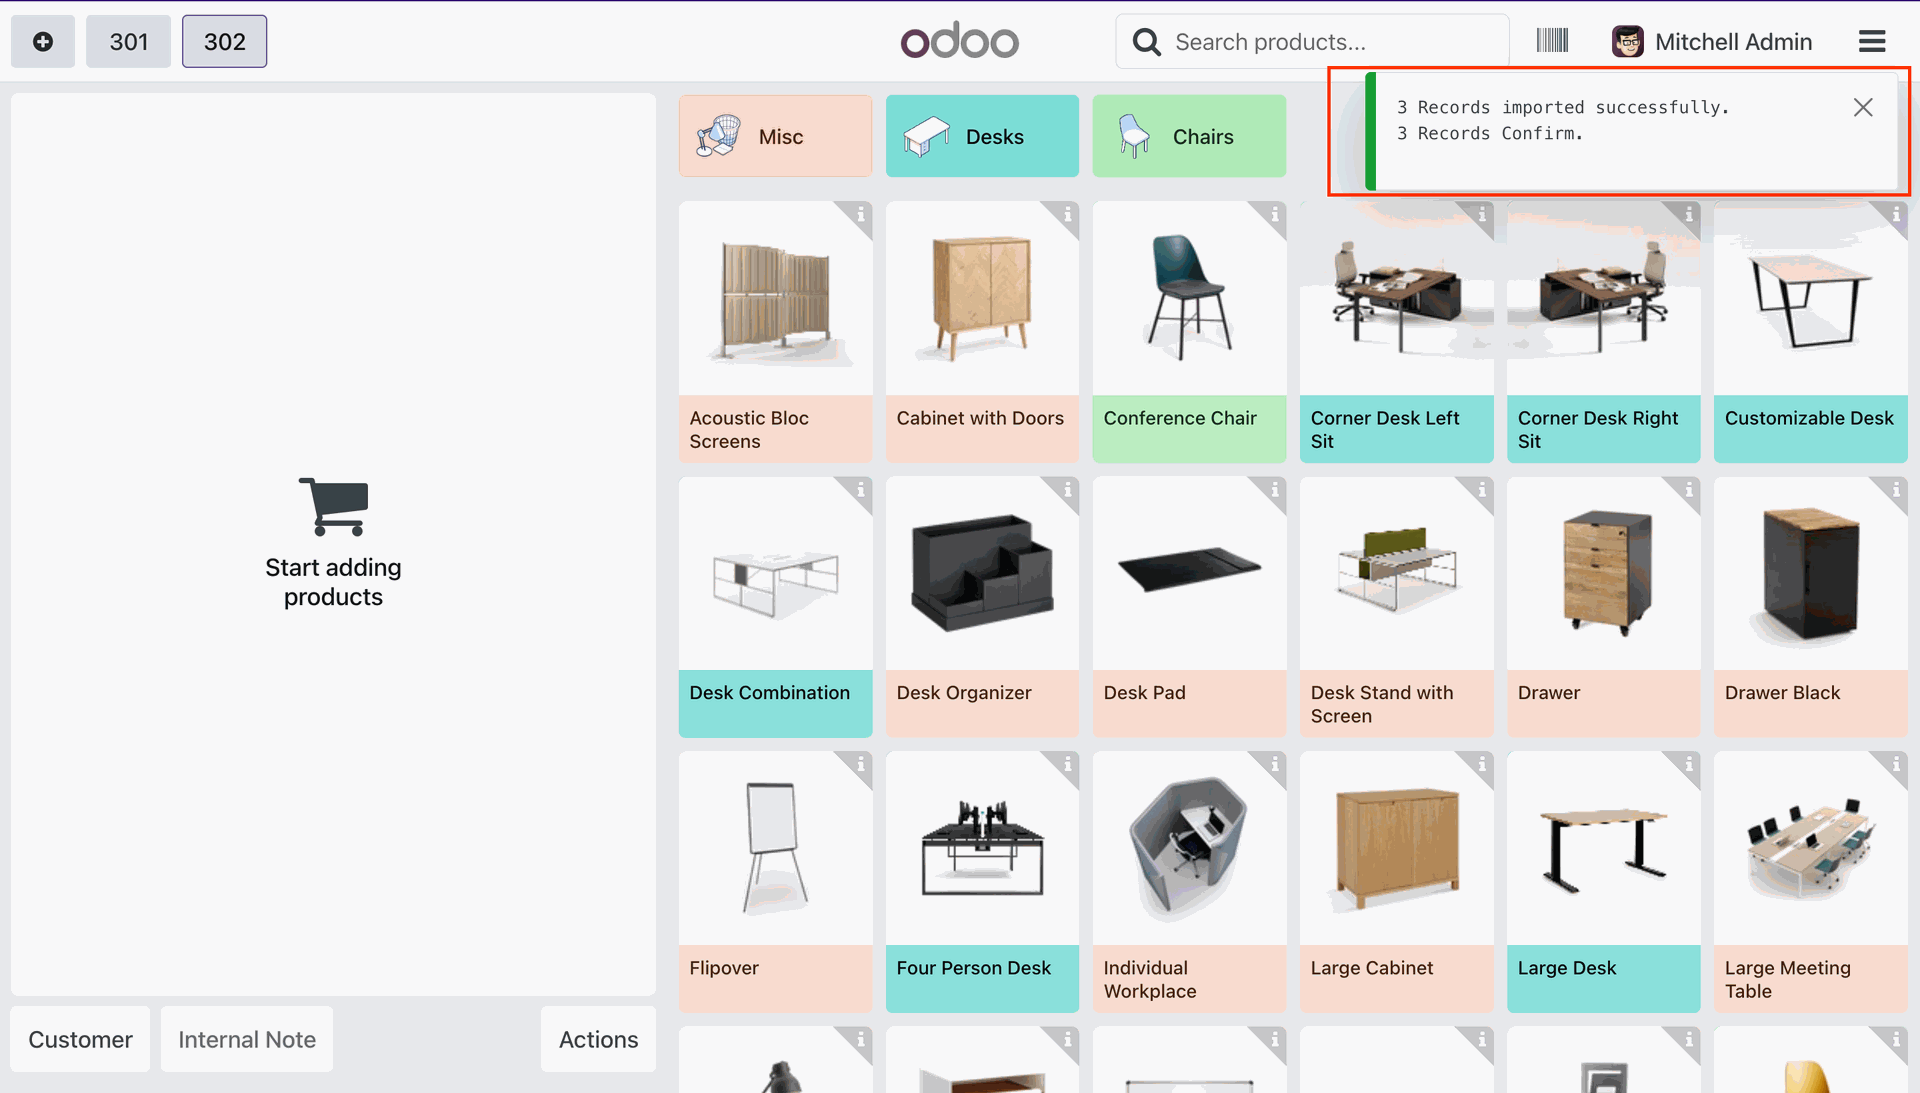
Task: Click the plus icon to add order
Action: point(43,42)
